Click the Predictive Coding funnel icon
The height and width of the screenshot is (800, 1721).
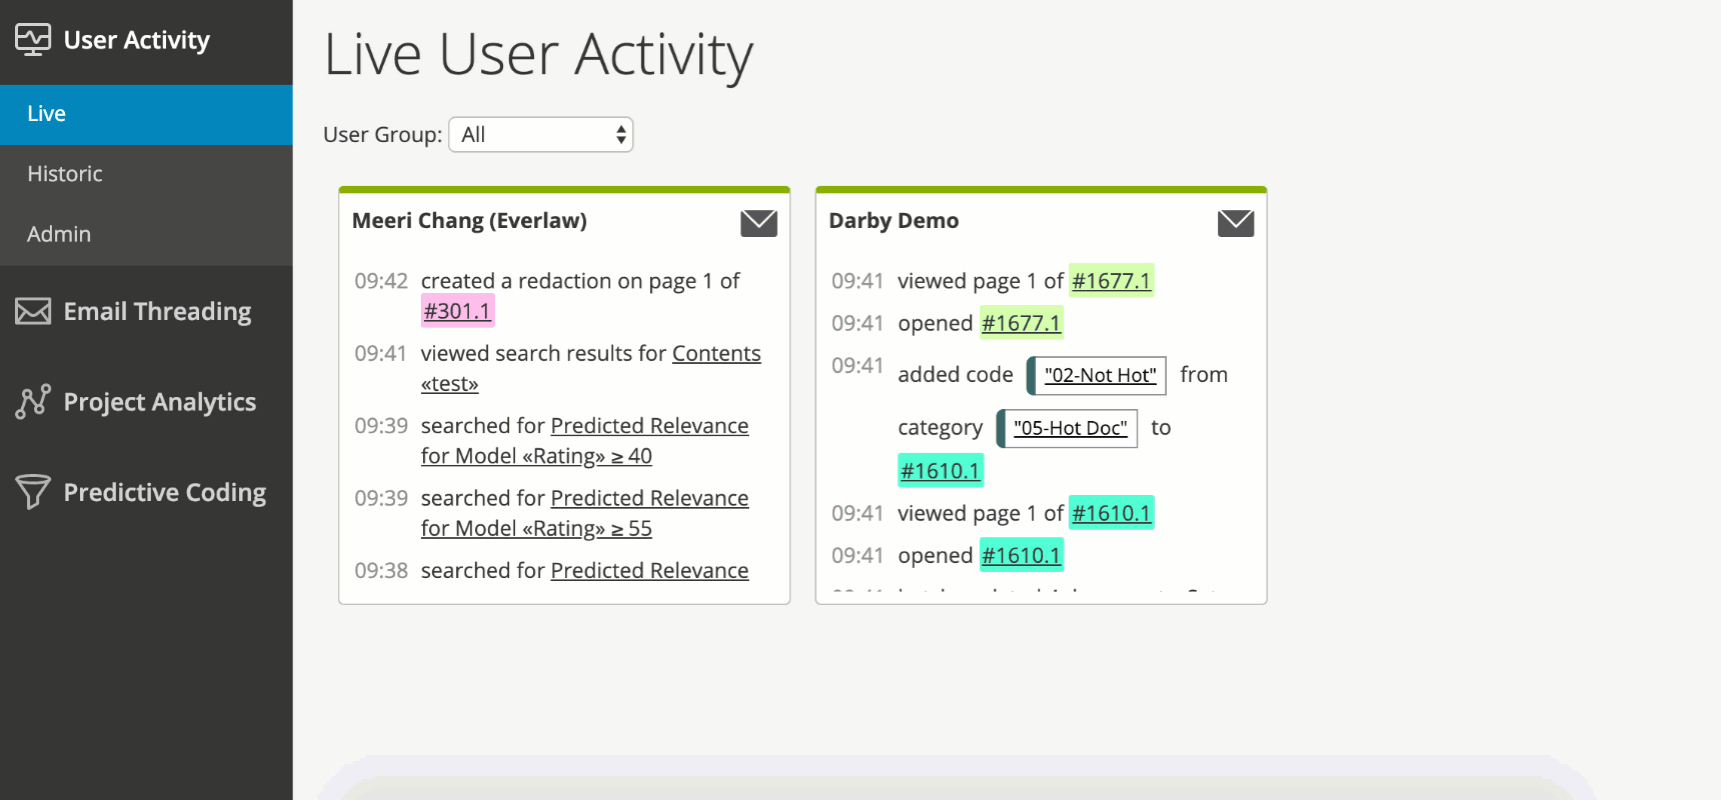tap(33, 491)
